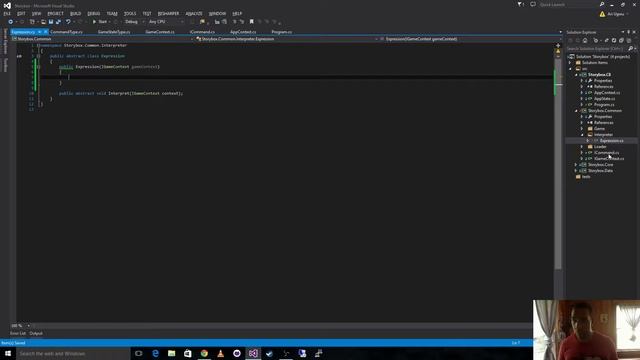Viewport: 640px width, 360px height.
Task: Switch to the Program.cs tab
Action: (282, 32)
